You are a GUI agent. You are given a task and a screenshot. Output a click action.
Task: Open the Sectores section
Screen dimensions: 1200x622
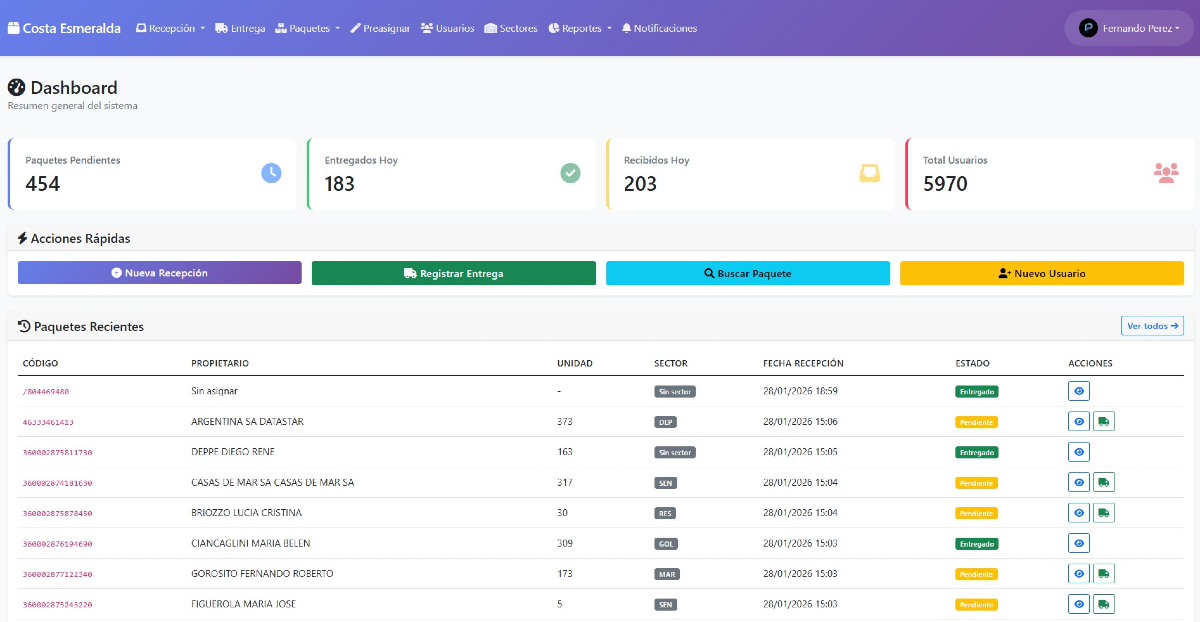511,28
